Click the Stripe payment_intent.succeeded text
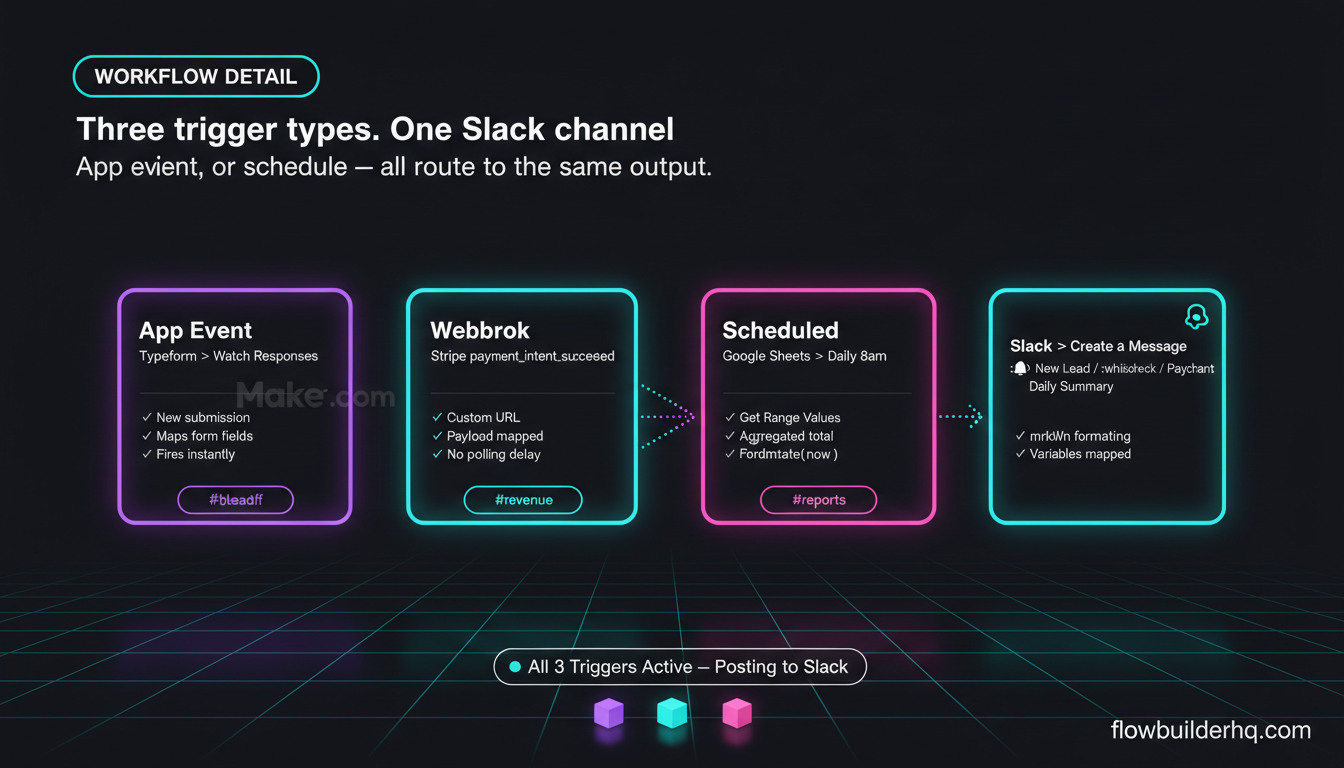 pyautogui.click(x=523, y=356)
